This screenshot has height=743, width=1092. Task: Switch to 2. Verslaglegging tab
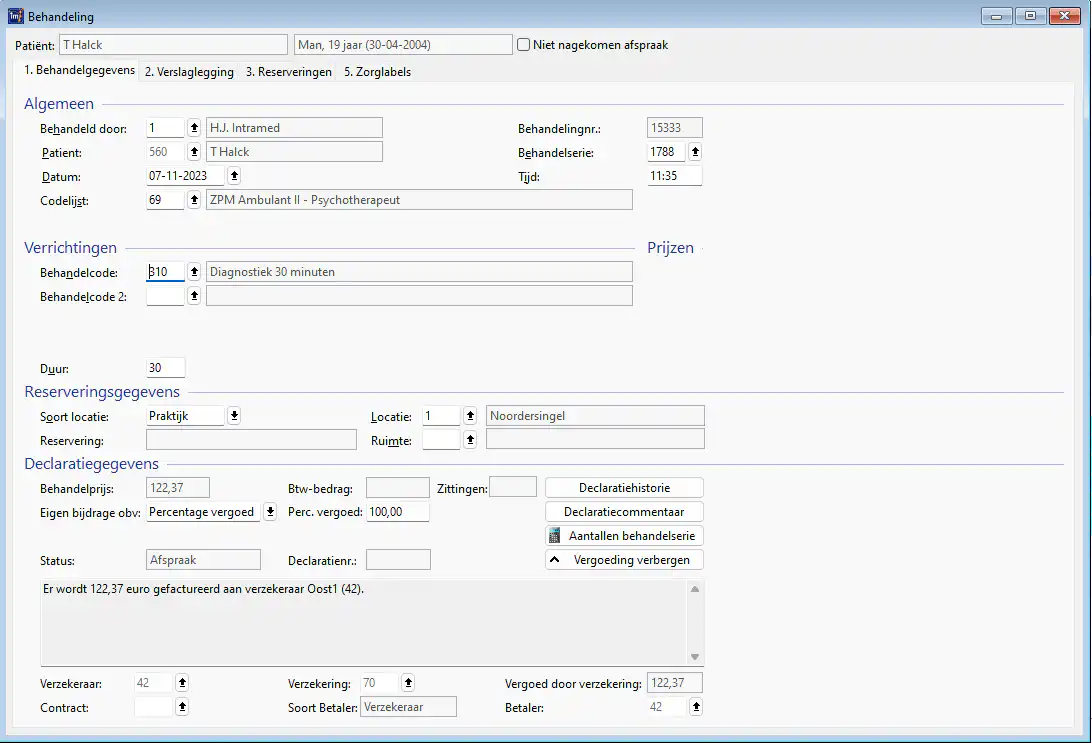click(189, 72)
